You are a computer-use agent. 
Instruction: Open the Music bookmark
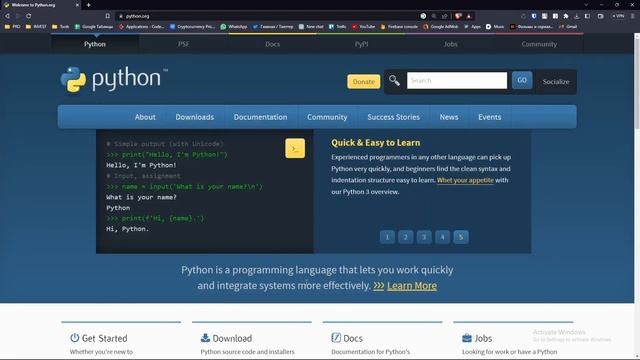[495, 27]
